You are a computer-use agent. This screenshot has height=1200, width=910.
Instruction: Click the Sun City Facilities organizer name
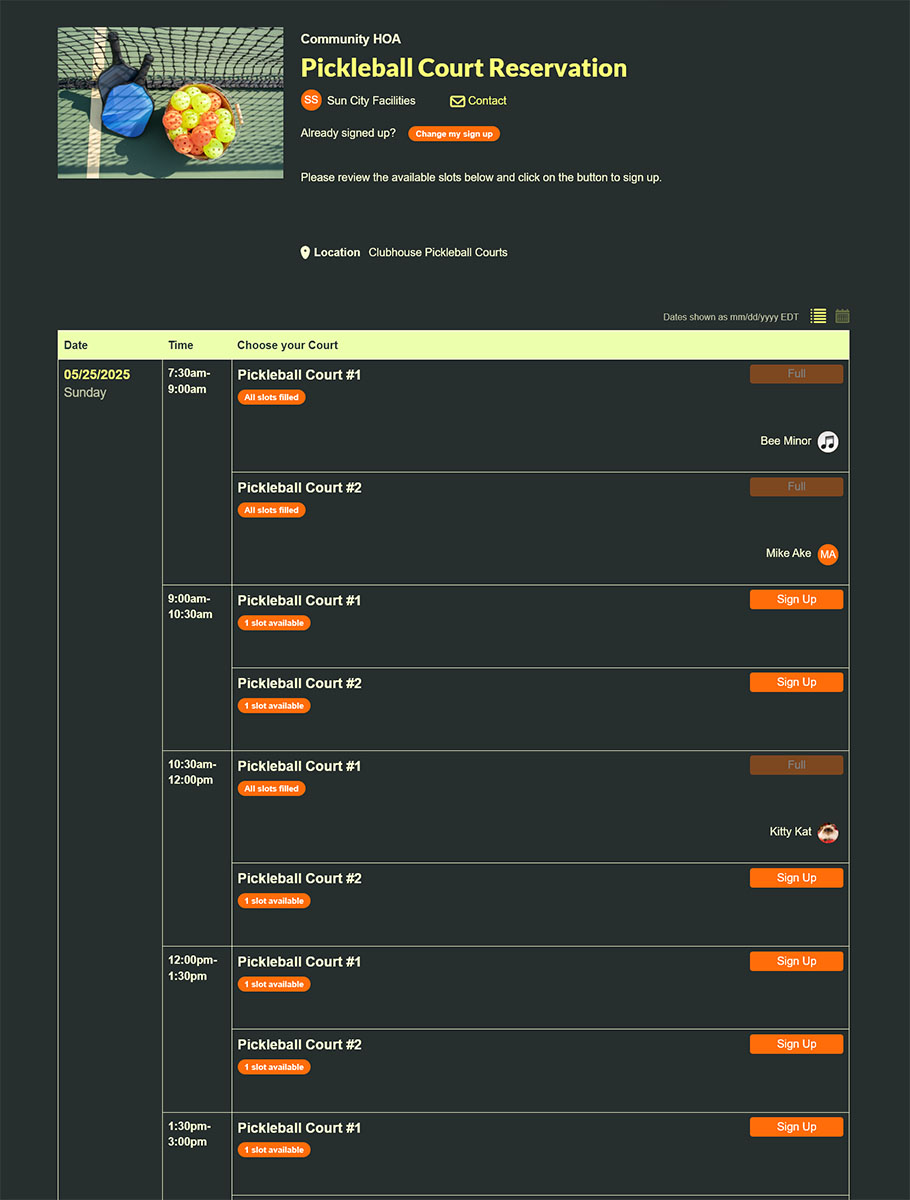click(x=371, y=101)
